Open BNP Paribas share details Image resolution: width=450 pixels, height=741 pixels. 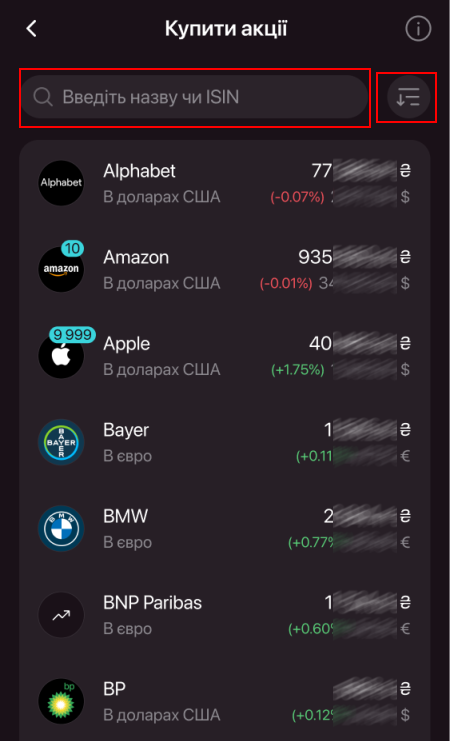tap(225, 615)
